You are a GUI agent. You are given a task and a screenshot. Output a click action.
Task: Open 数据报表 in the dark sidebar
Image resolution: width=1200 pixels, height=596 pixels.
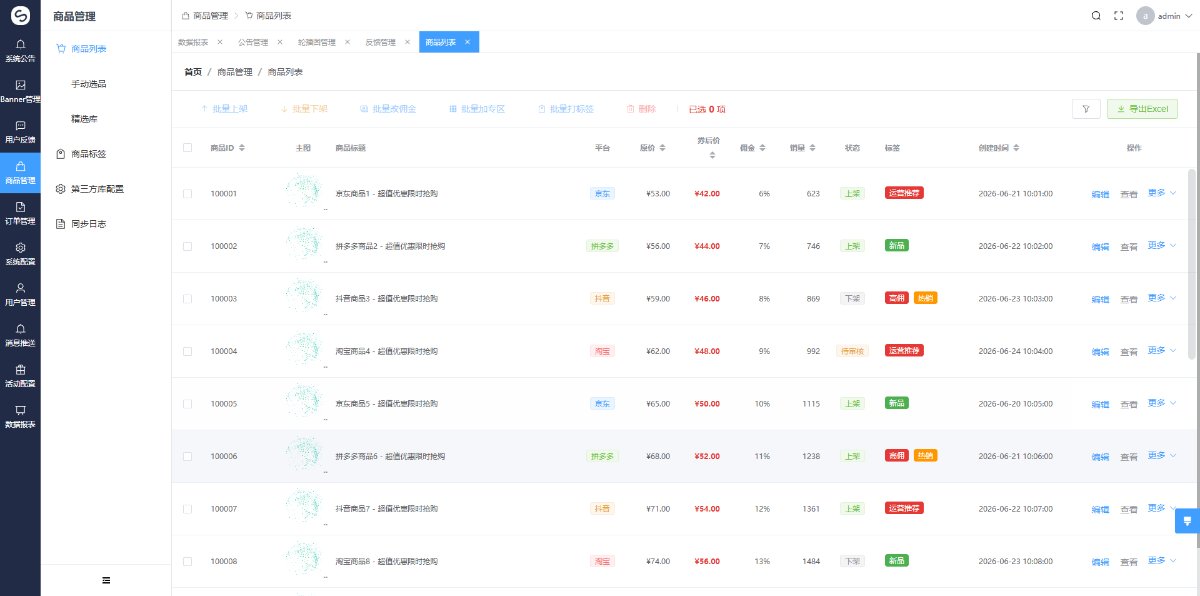tap(20, 416)
